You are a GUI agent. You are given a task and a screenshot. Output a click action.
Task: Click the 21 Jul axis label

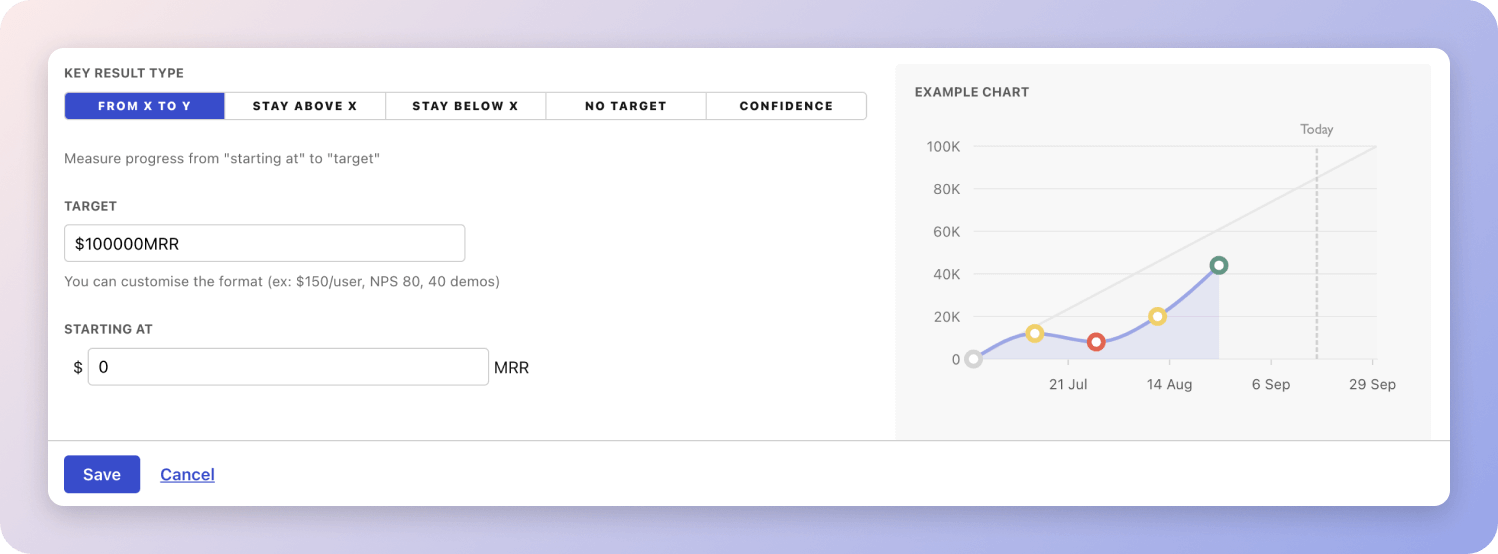coord(1068,385)
